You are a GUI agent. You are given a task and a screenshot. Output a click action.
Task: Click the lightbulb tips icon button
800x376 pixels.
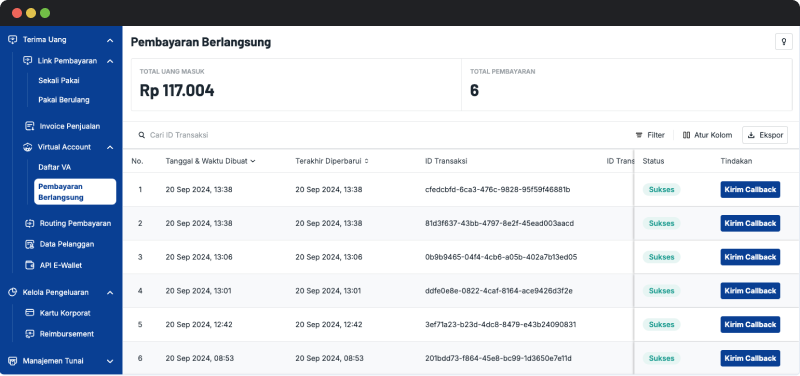(784, 41)
